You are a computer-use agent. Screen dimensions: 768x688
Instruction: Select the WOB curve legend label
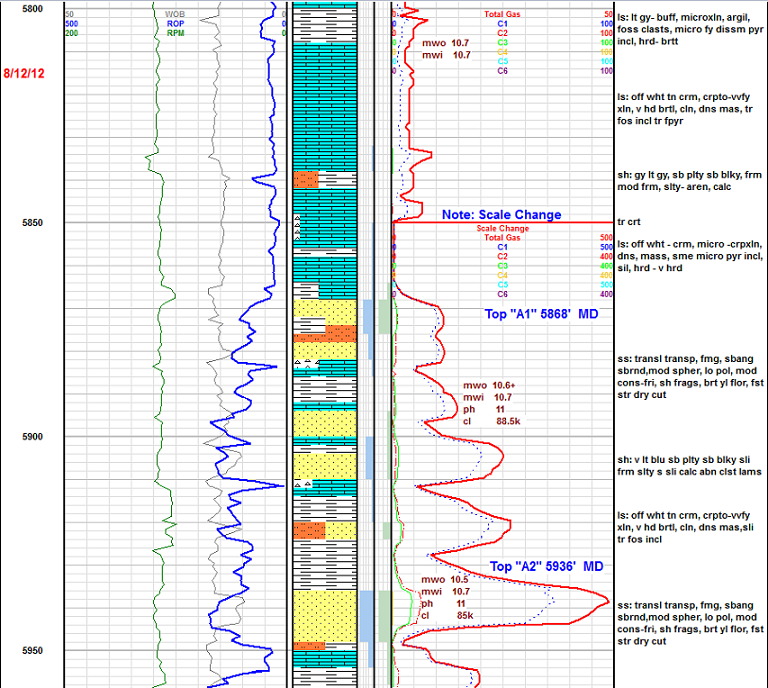click(175, 14)
